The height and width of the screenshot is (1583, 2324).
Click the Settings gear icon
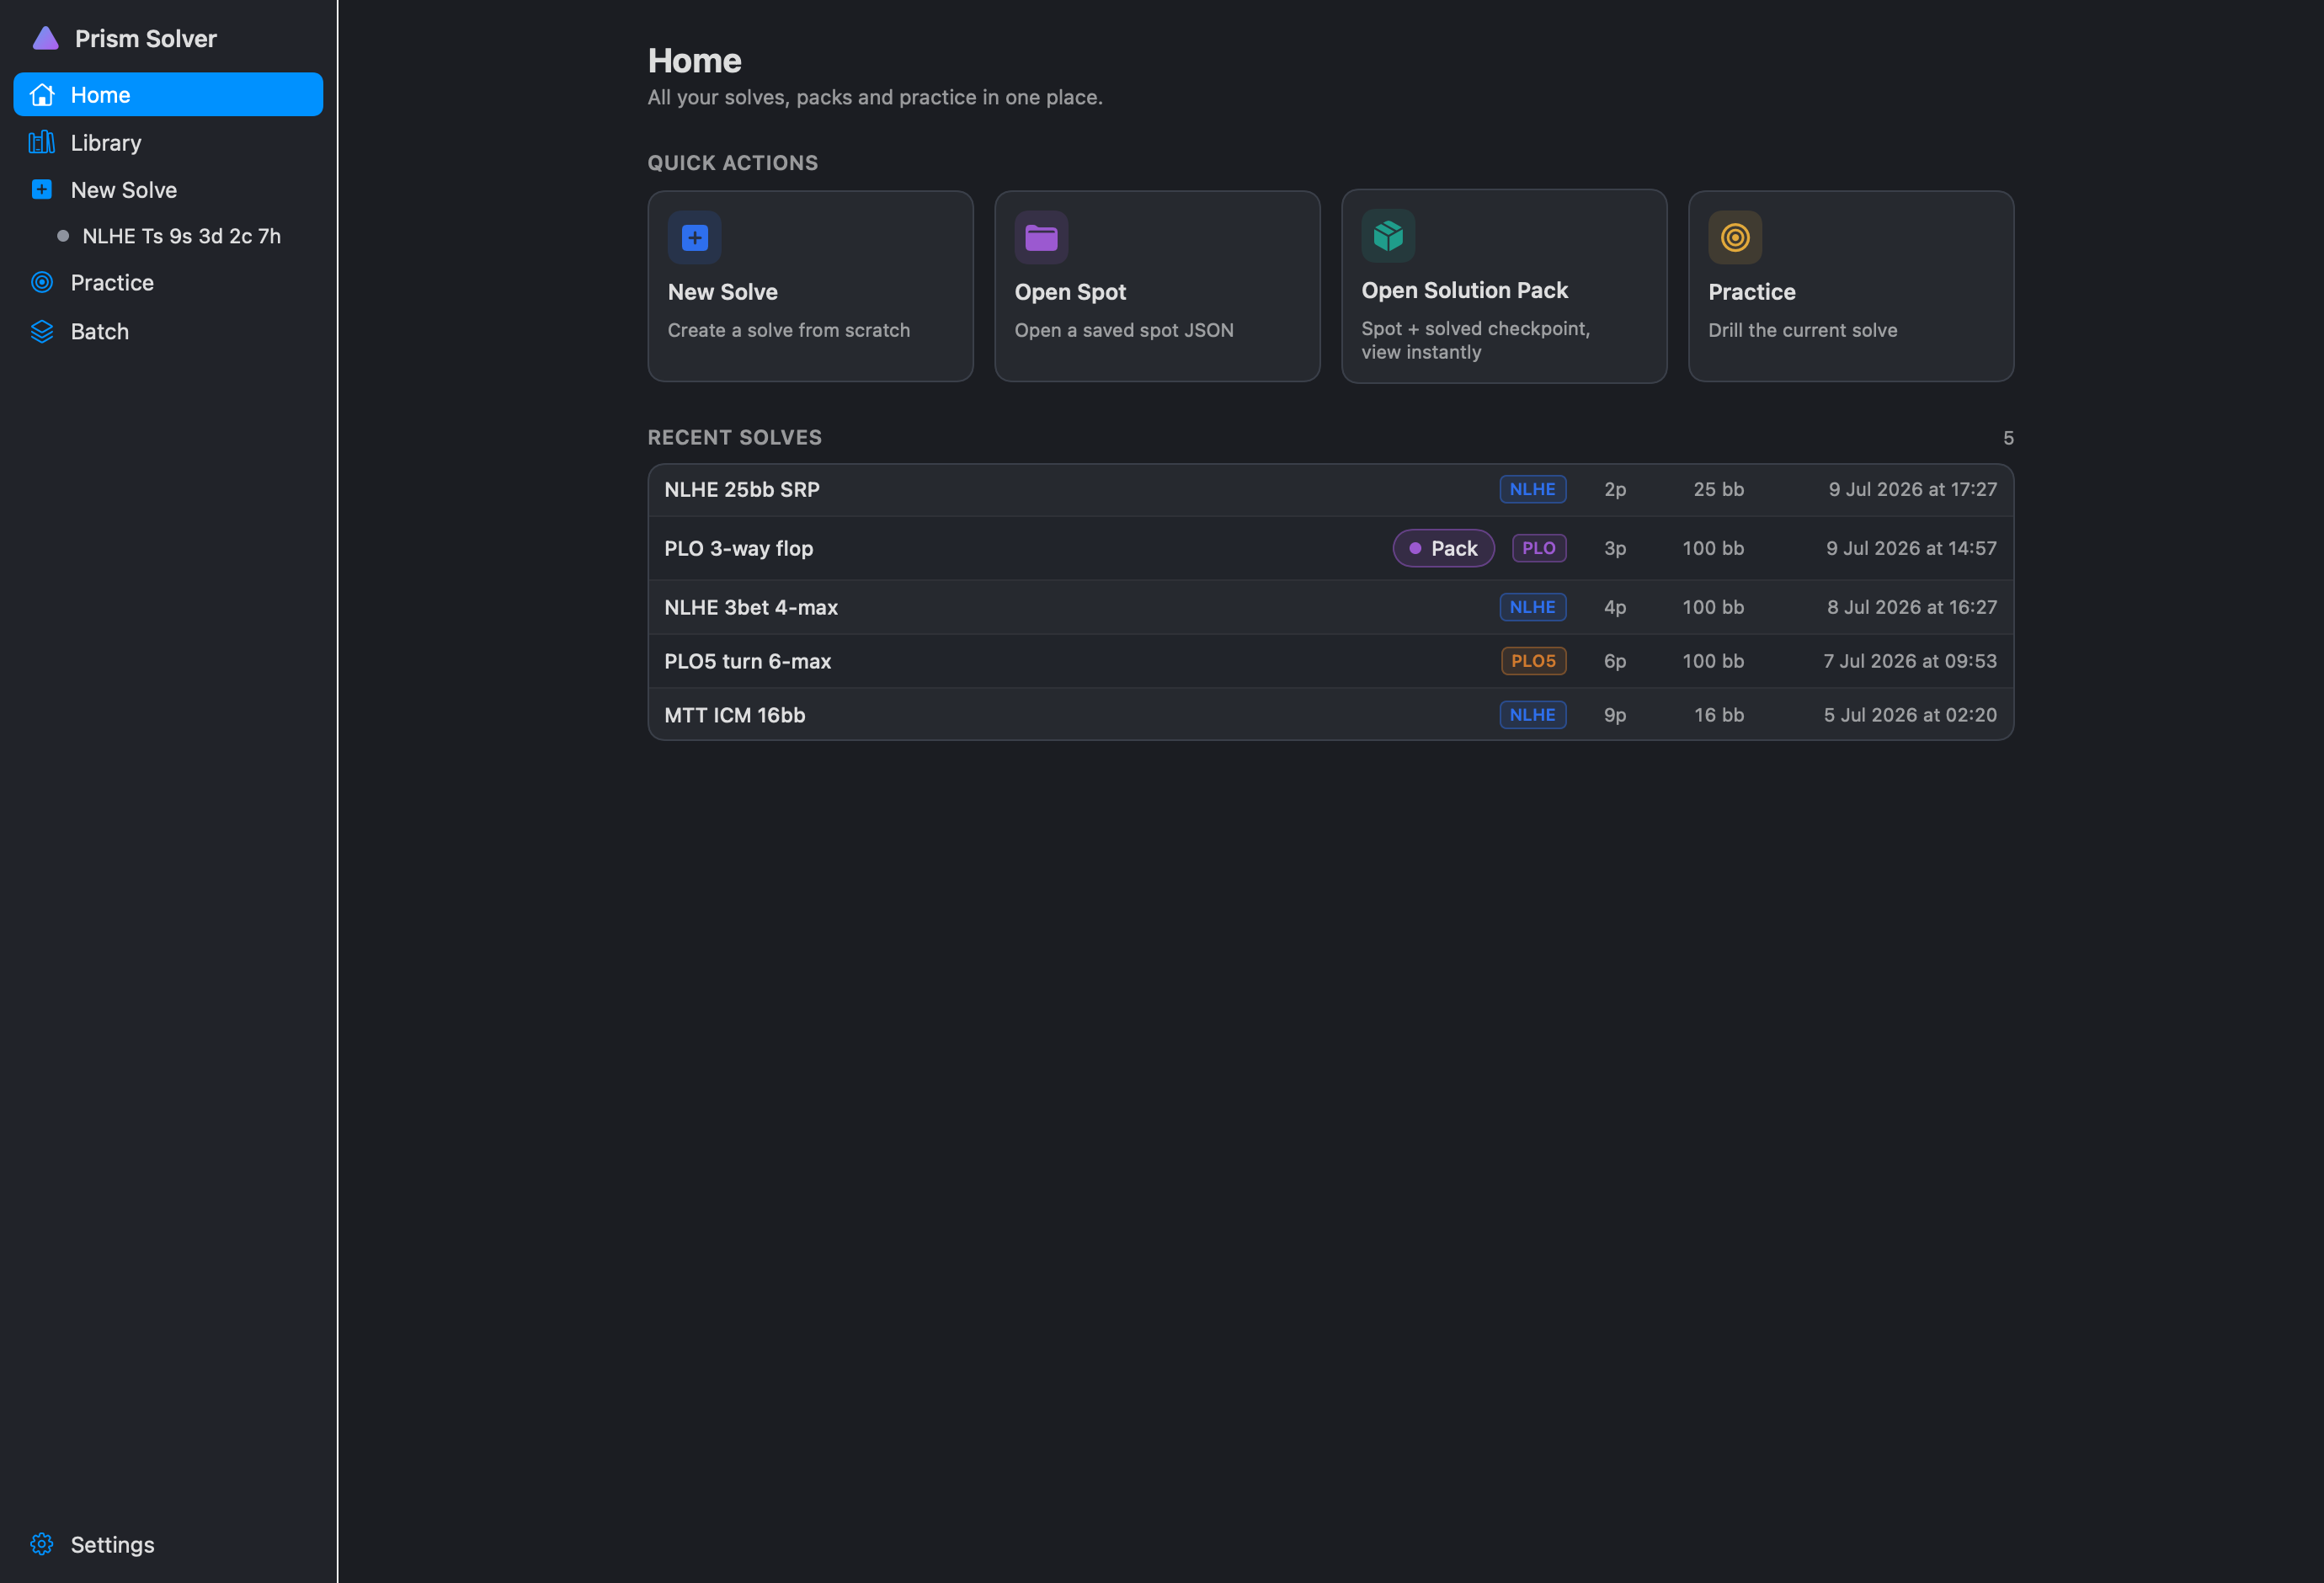click(42, 1544)
